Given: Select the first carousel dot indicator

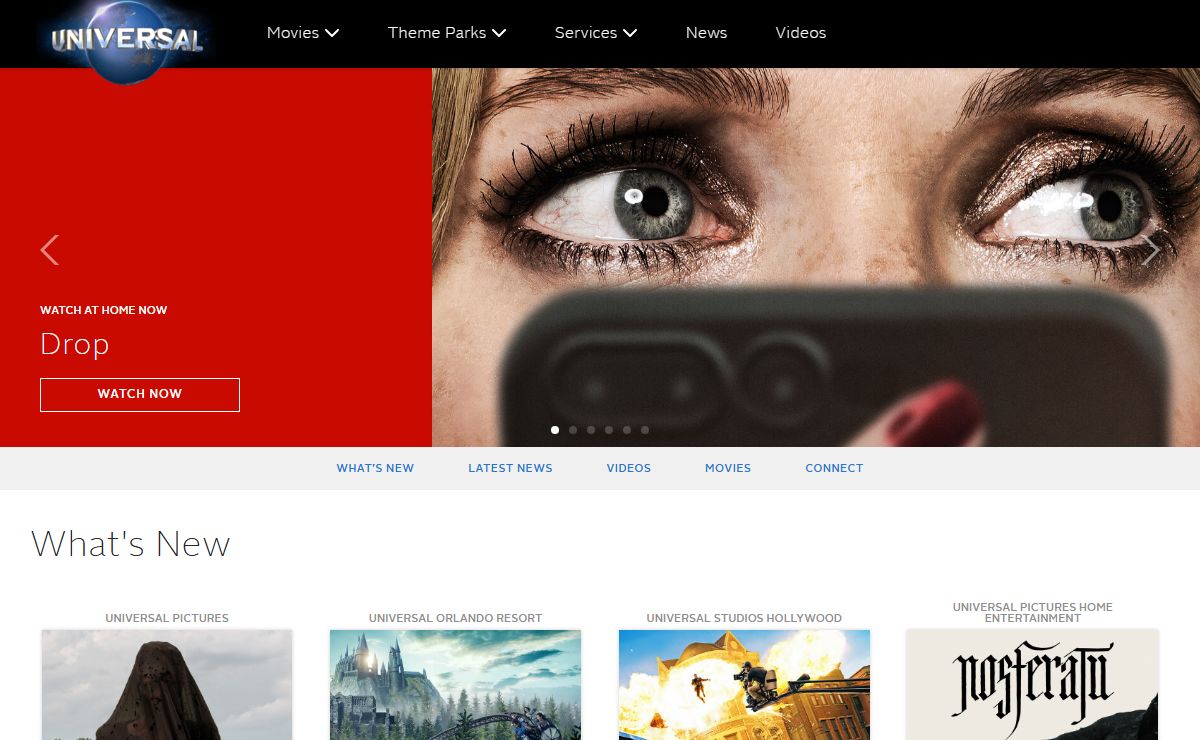Looking at the screenshot, I should point(555,430).
